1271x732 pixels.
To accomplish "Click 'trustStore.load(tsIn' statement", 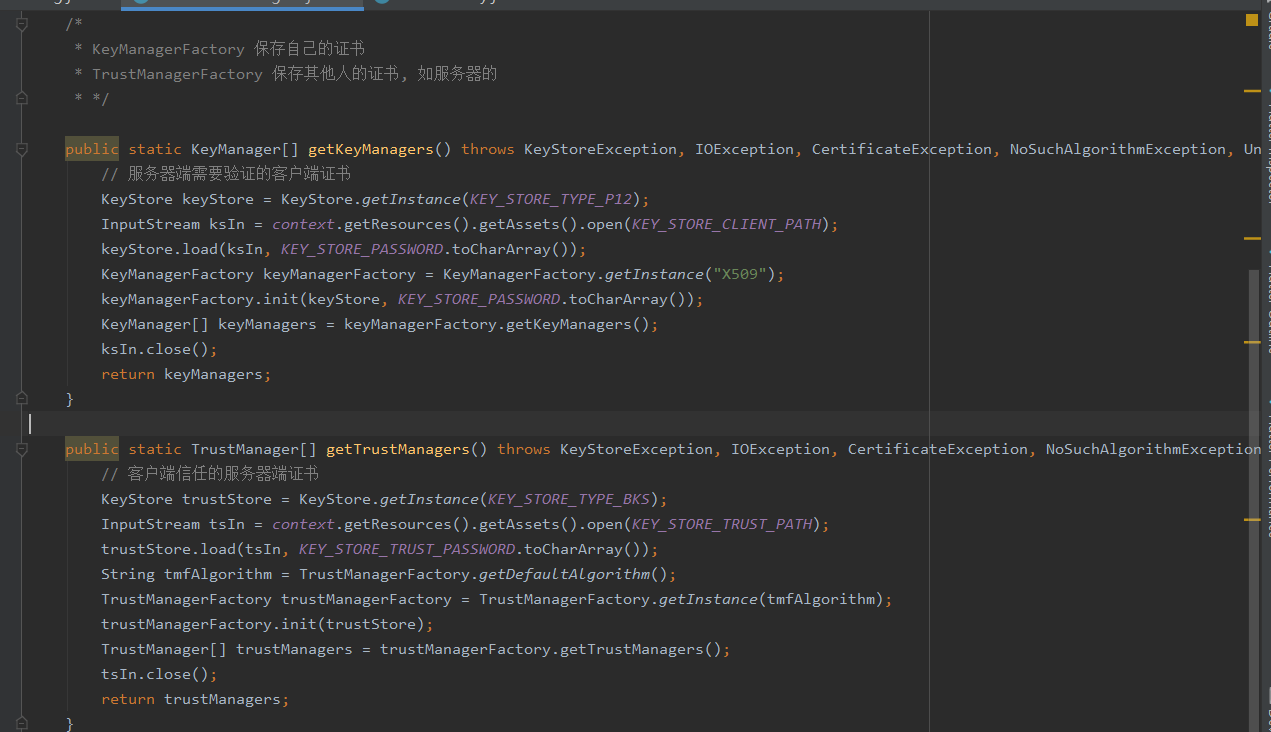I will [380, 549].
